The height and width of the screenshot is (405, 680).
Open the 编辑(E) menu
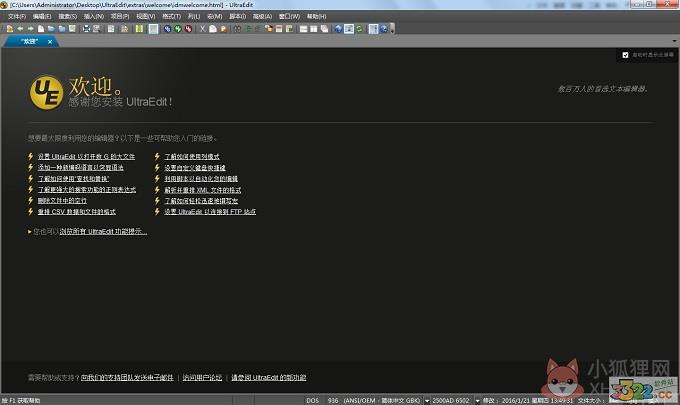[x=42, y=16]
